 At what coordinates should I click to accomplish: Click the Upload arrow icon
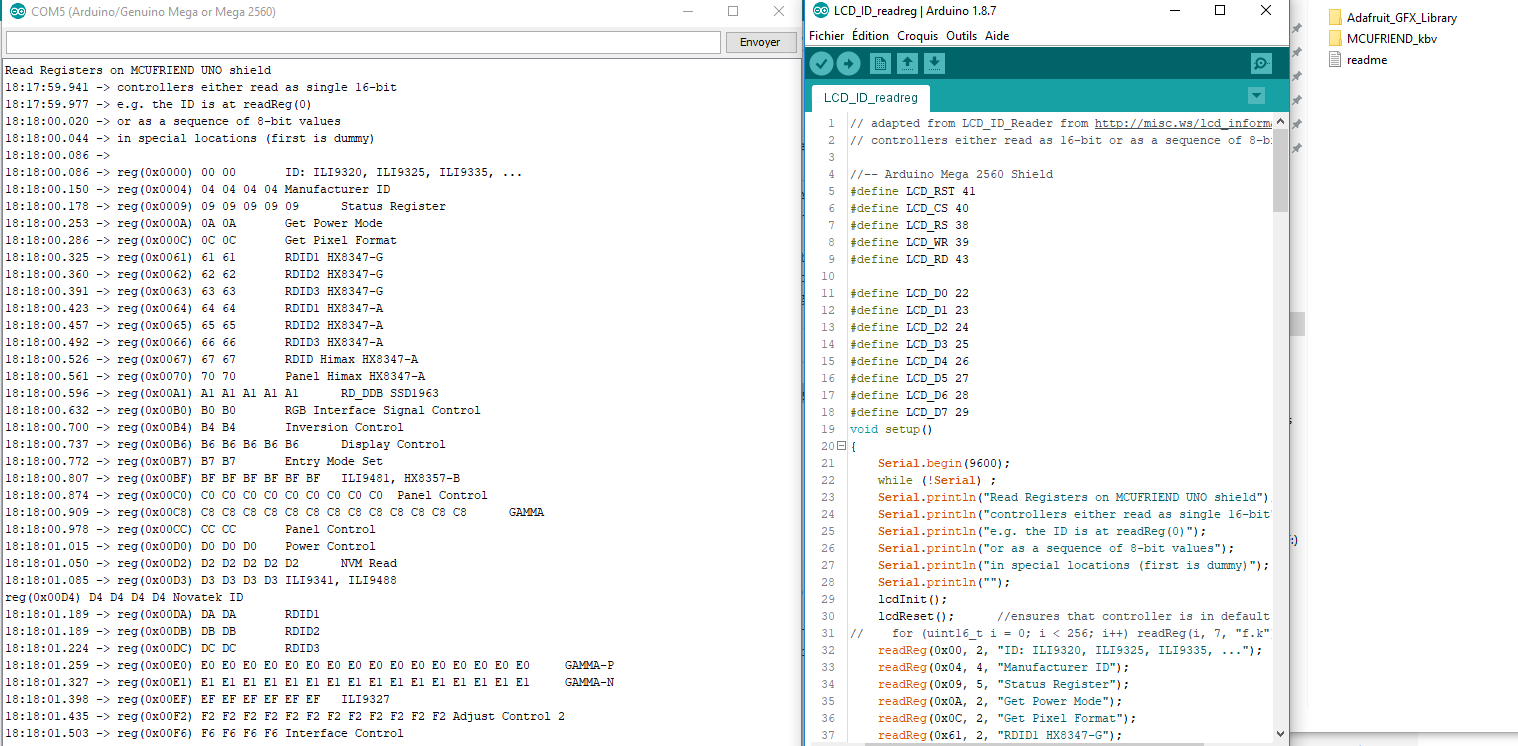(848, 64)
